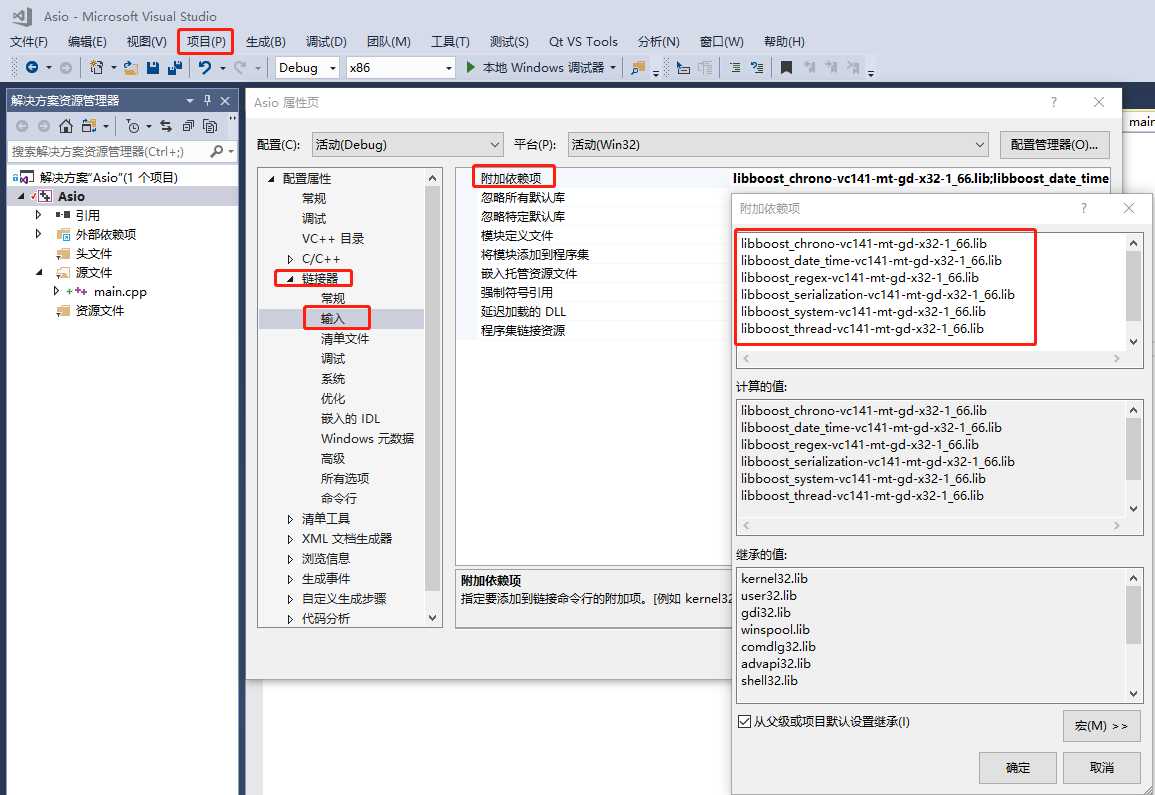The width and height of the screenshot is (1155, 795).
Task: Click the Switch Views icon in Solution Explorer
Action: pos(89,126)
